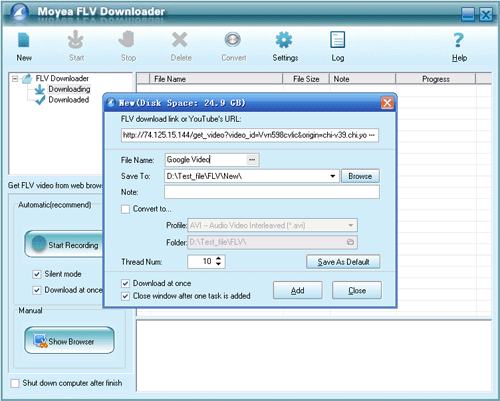
Task: Click the ellipsis button beside URL field
Action: [x=372, y=135]
